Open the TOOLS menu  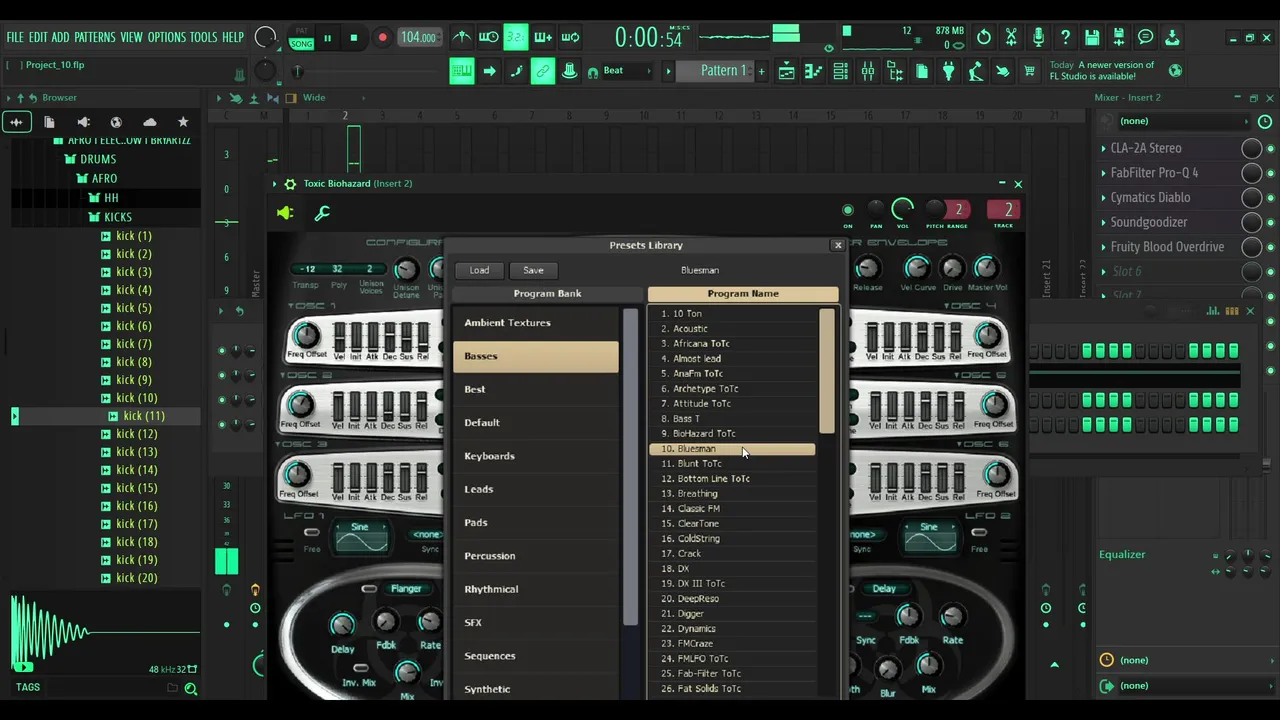pyautogui.click(x=203, y=37)
